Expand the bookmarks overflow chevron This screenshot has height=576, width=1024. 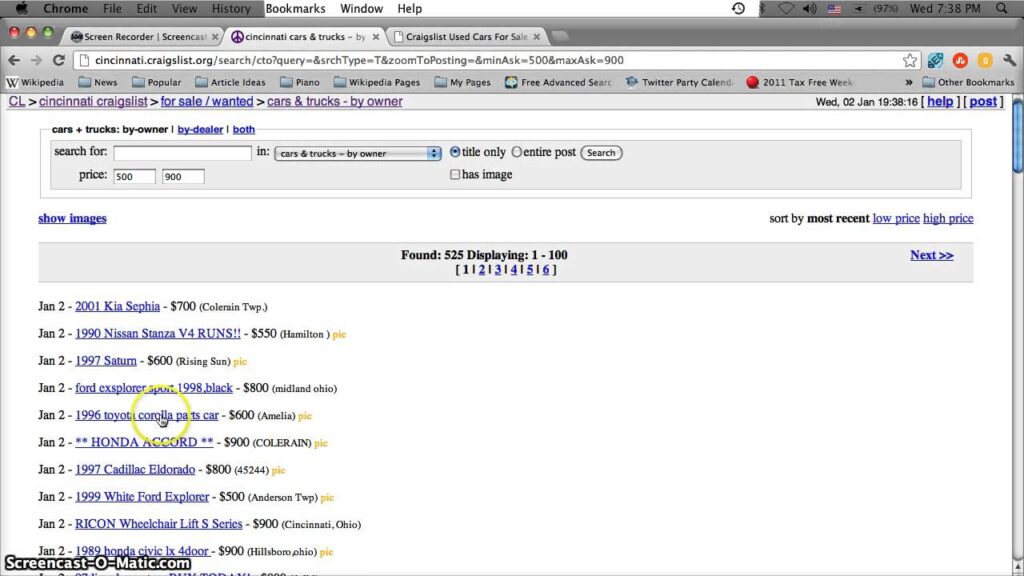(x=908, y=83)
